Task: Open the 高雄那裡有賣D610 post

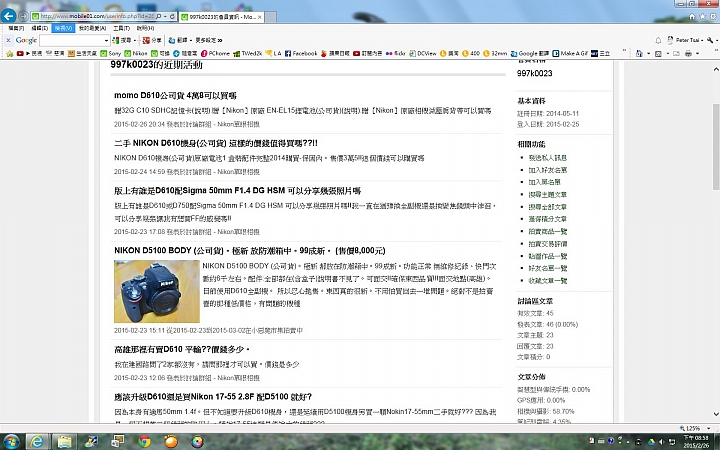Action: tap(182, 349)
